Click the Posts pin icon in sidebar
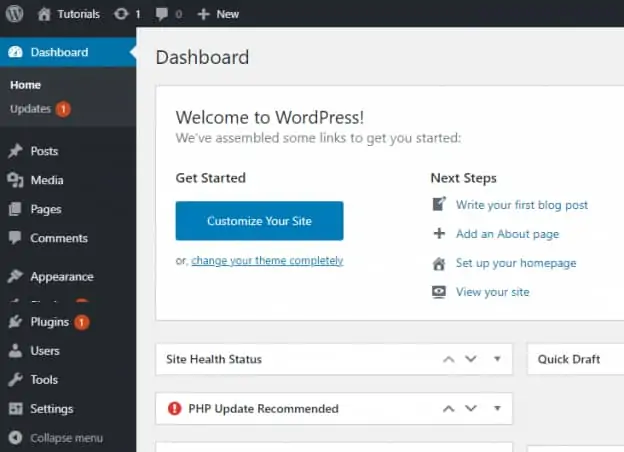The height and width of the screenshot is (452, 624). 15,151
